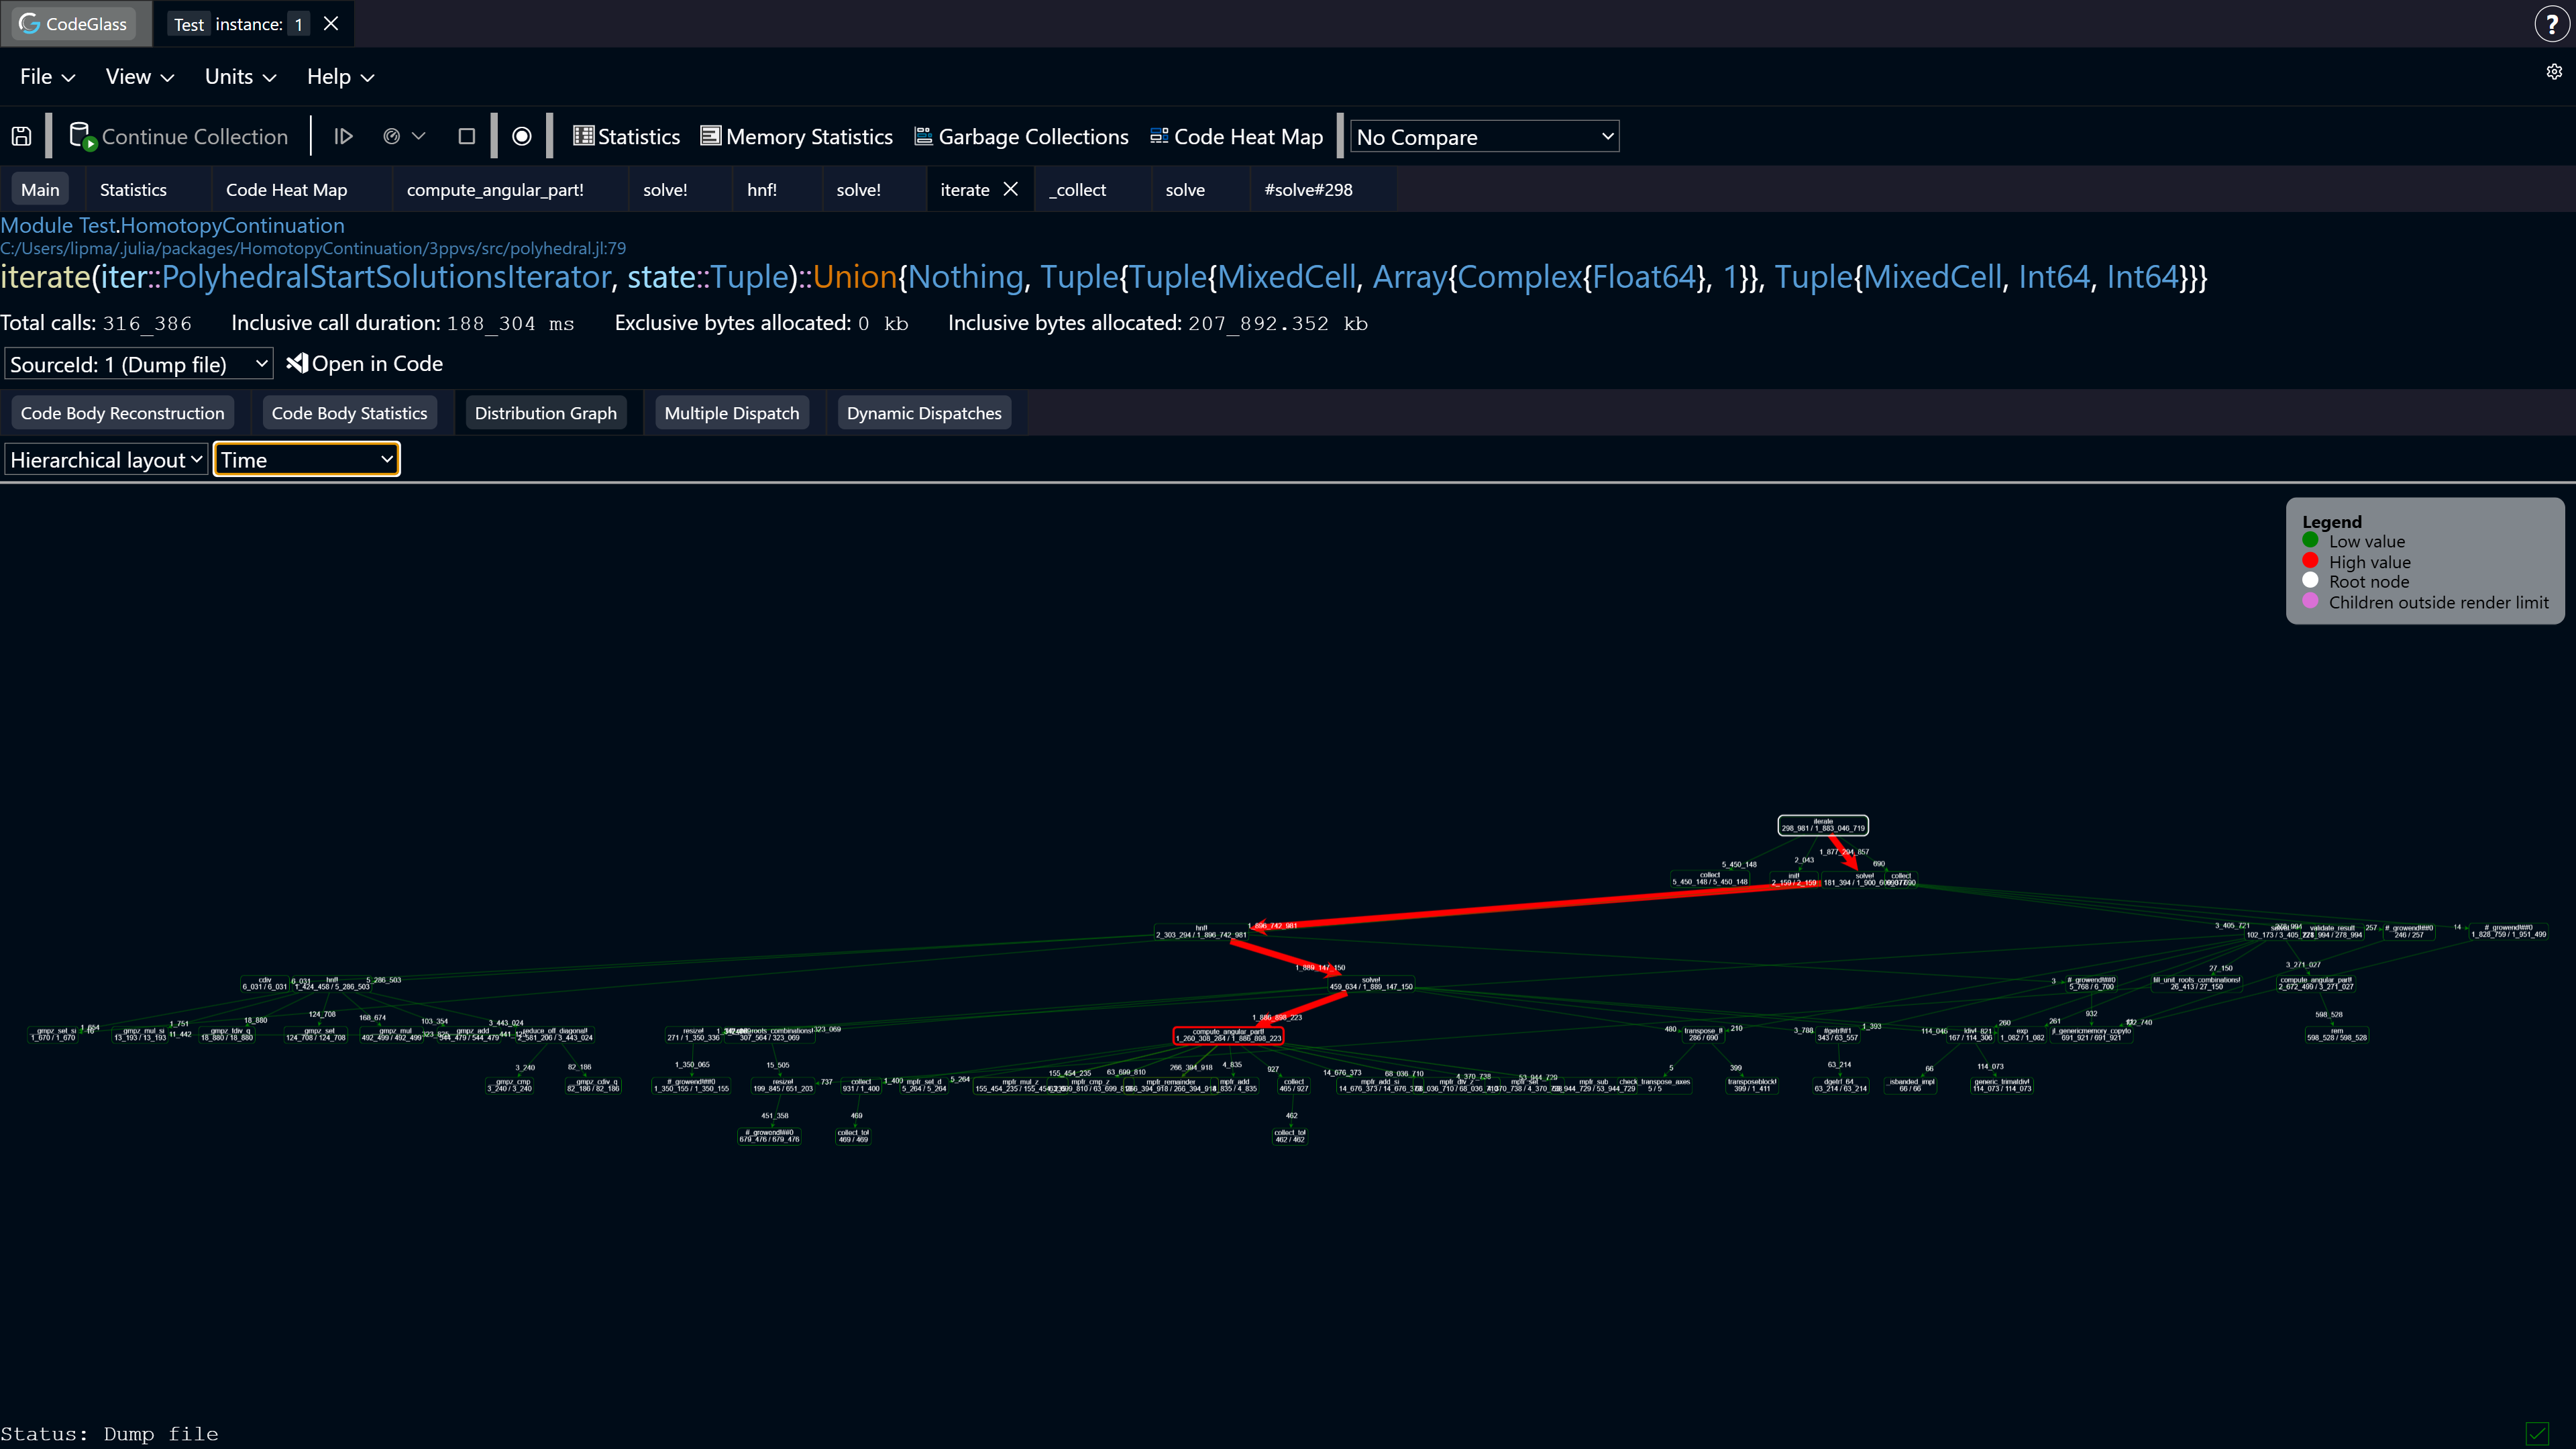The image size is (2576, 1449).
Task: Open Code Heat Map from toolbar
Action: coord(1236,137)
